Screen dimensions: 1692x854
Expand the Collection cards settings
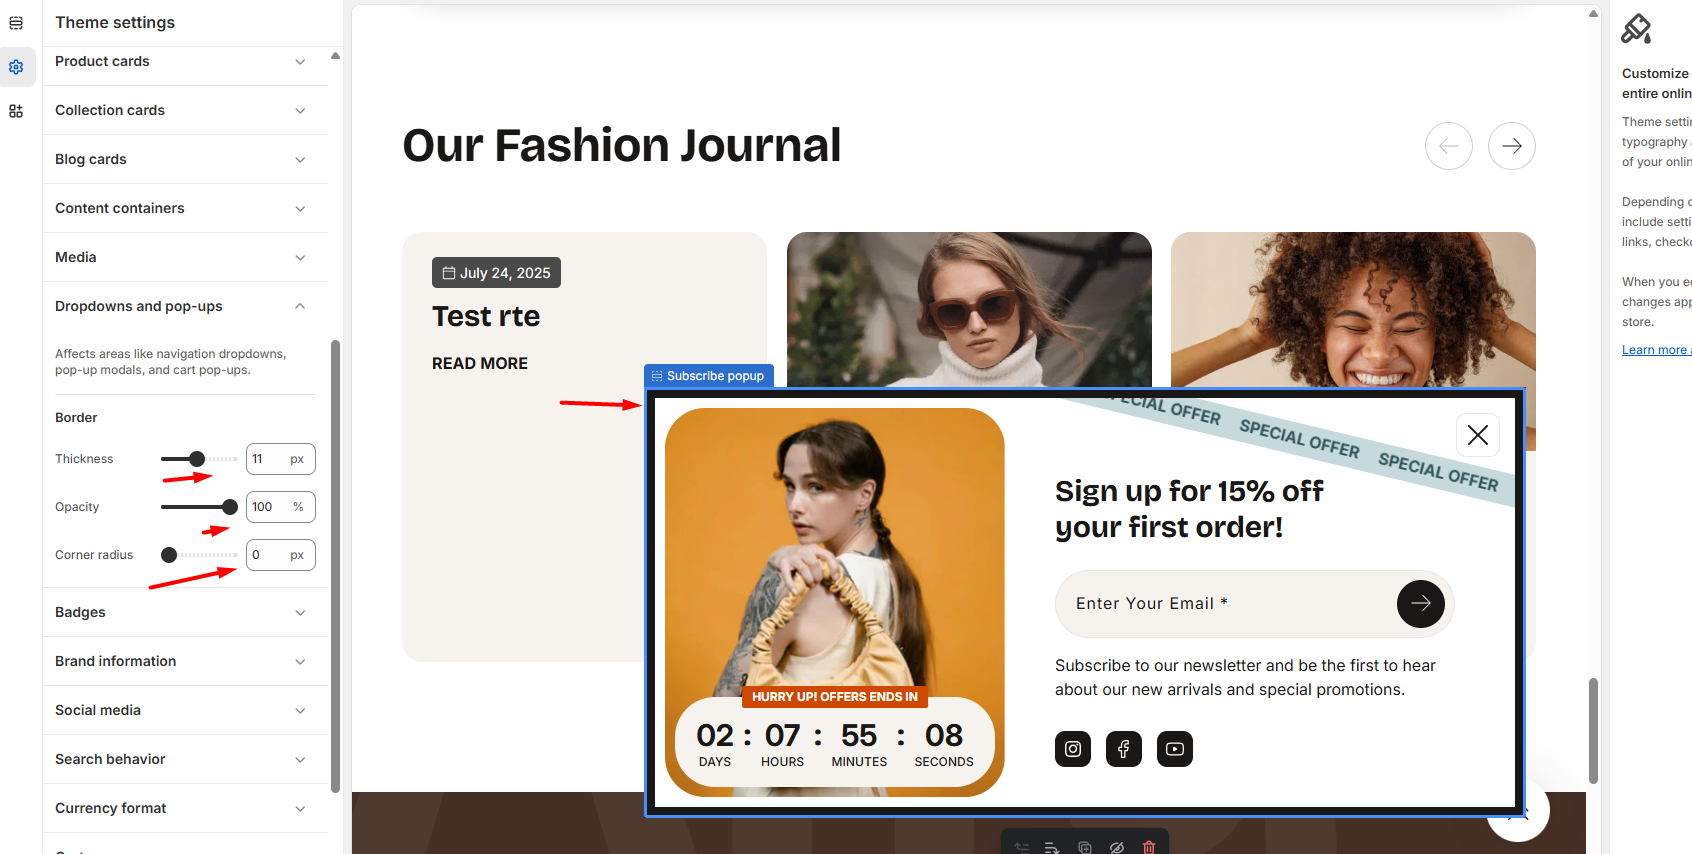(x=185, y=110)
